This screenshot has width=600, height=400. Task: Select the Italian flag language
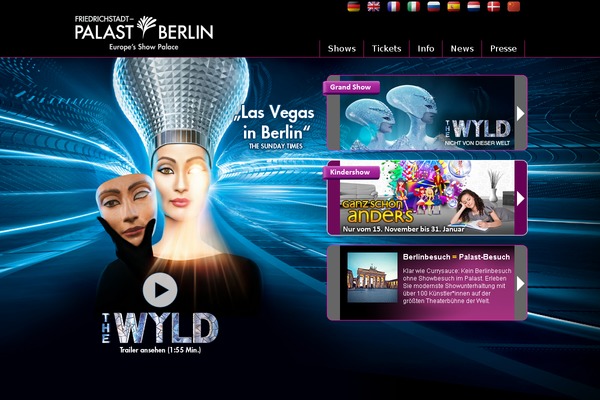click(414, 7)
